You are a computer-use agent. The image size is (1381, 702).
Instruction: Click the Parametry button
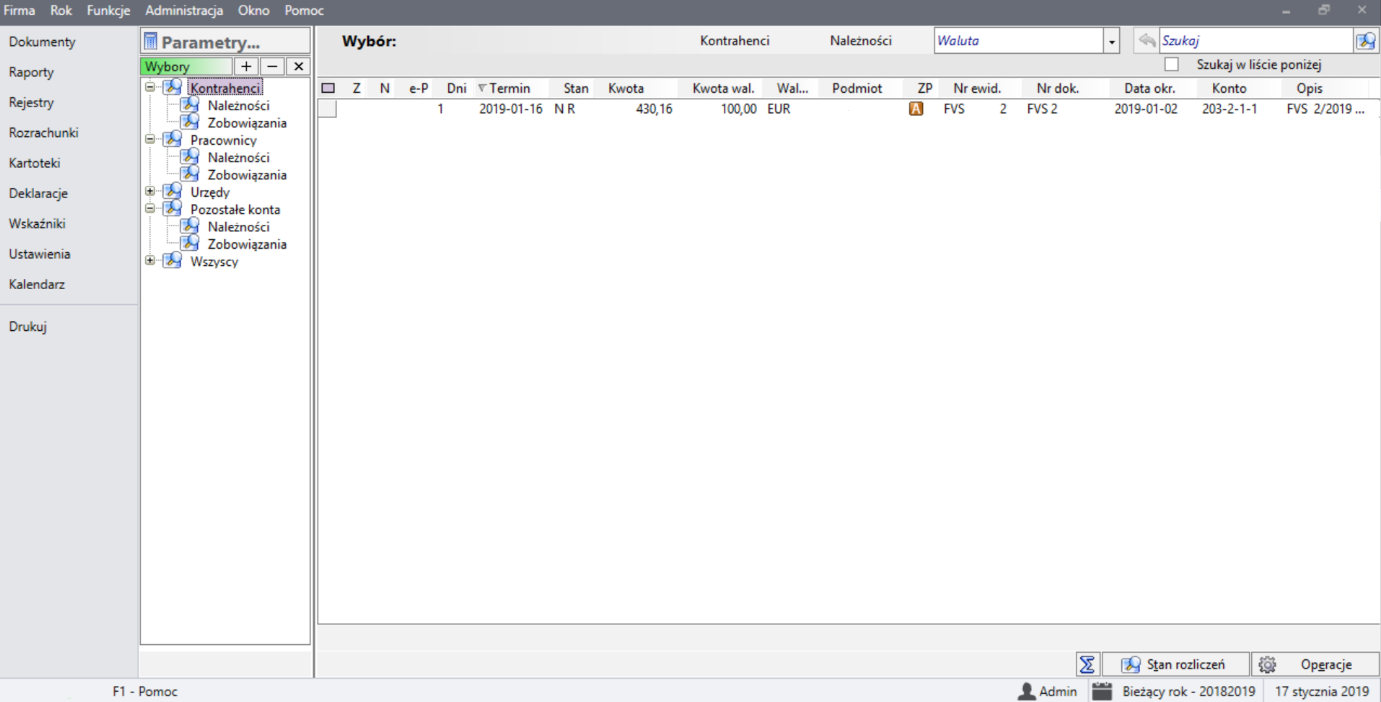coord(225,42)
